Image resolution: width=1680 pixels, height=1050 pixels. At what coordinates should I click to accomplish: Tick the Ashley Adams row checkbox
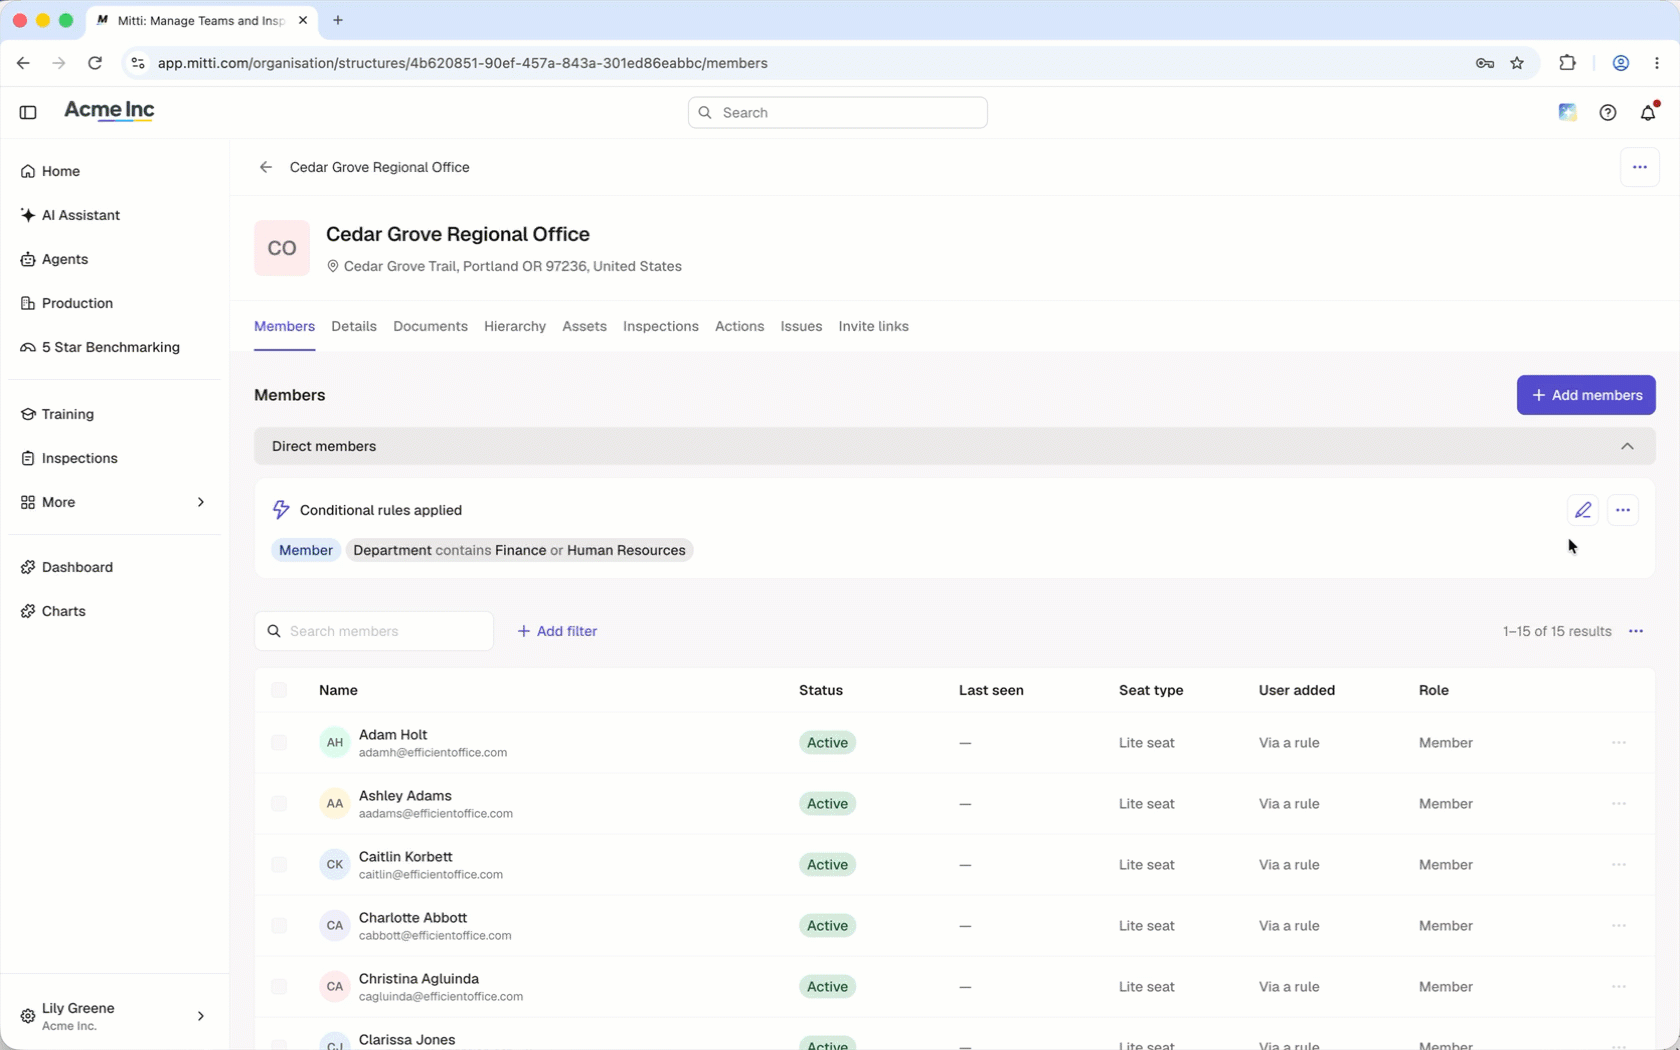pyautogui.click(x=279, y=803)
